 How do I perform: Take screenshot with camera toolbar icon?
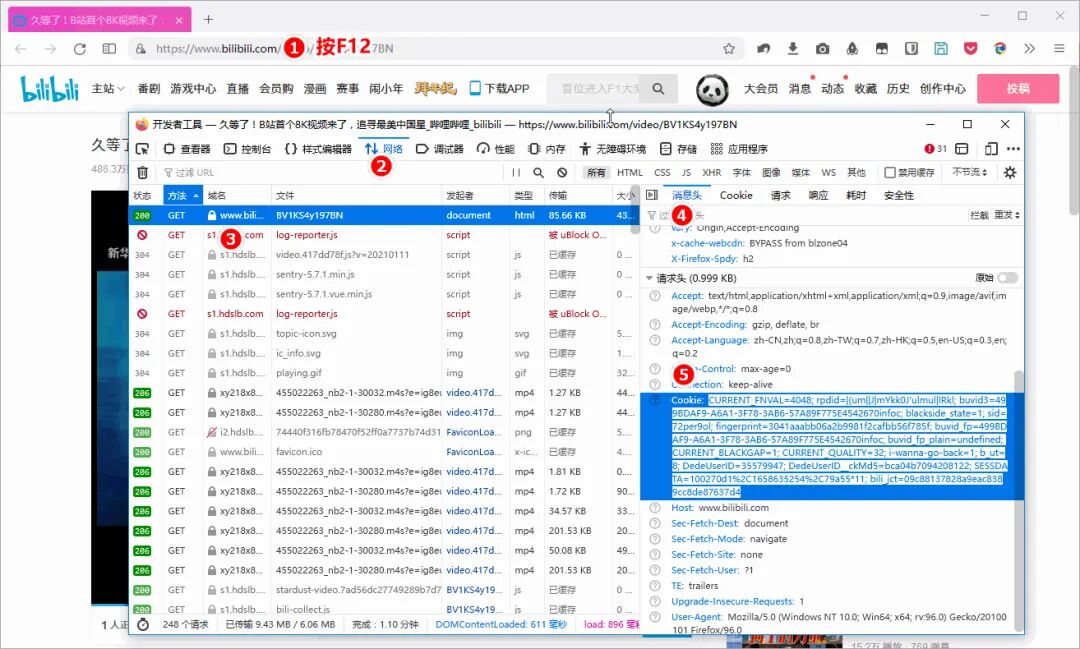pyautogui.click(x=822, y=48)
